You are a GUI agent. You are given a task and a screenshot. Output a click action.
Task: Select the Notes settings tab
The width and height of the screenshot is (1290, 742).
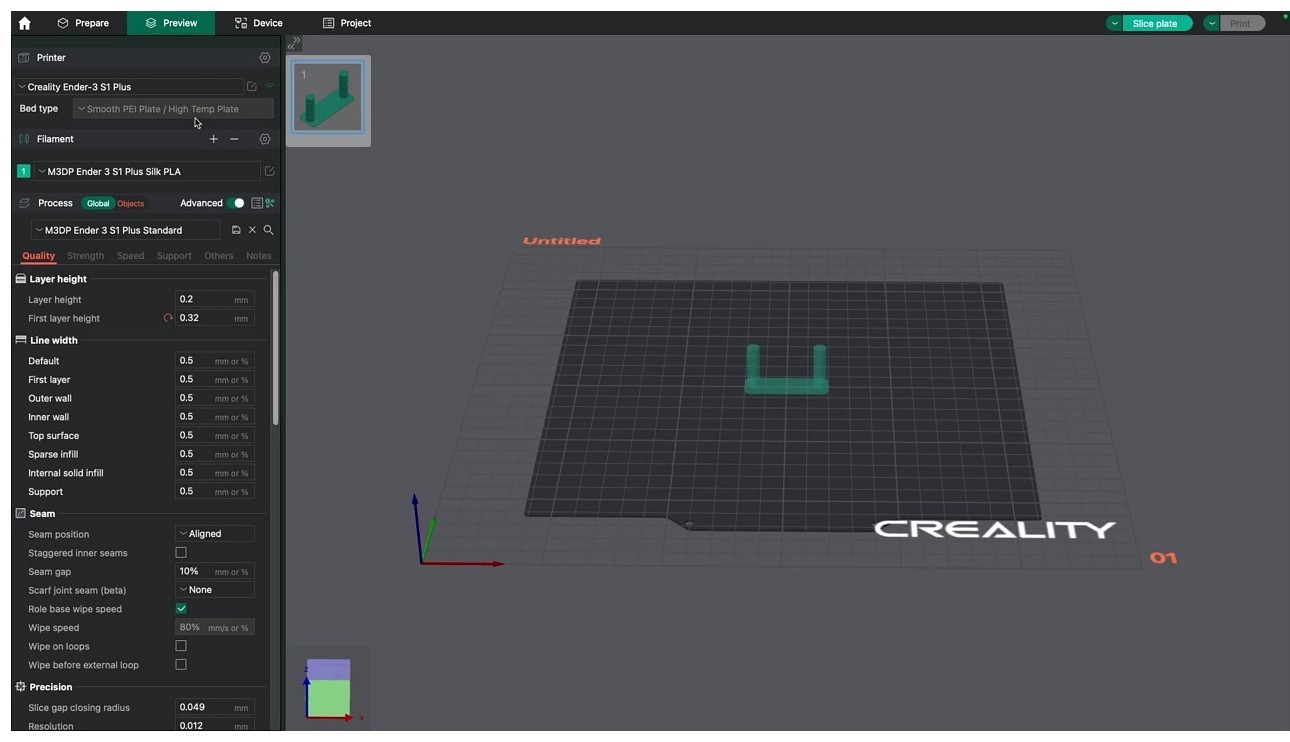[259, 256]
